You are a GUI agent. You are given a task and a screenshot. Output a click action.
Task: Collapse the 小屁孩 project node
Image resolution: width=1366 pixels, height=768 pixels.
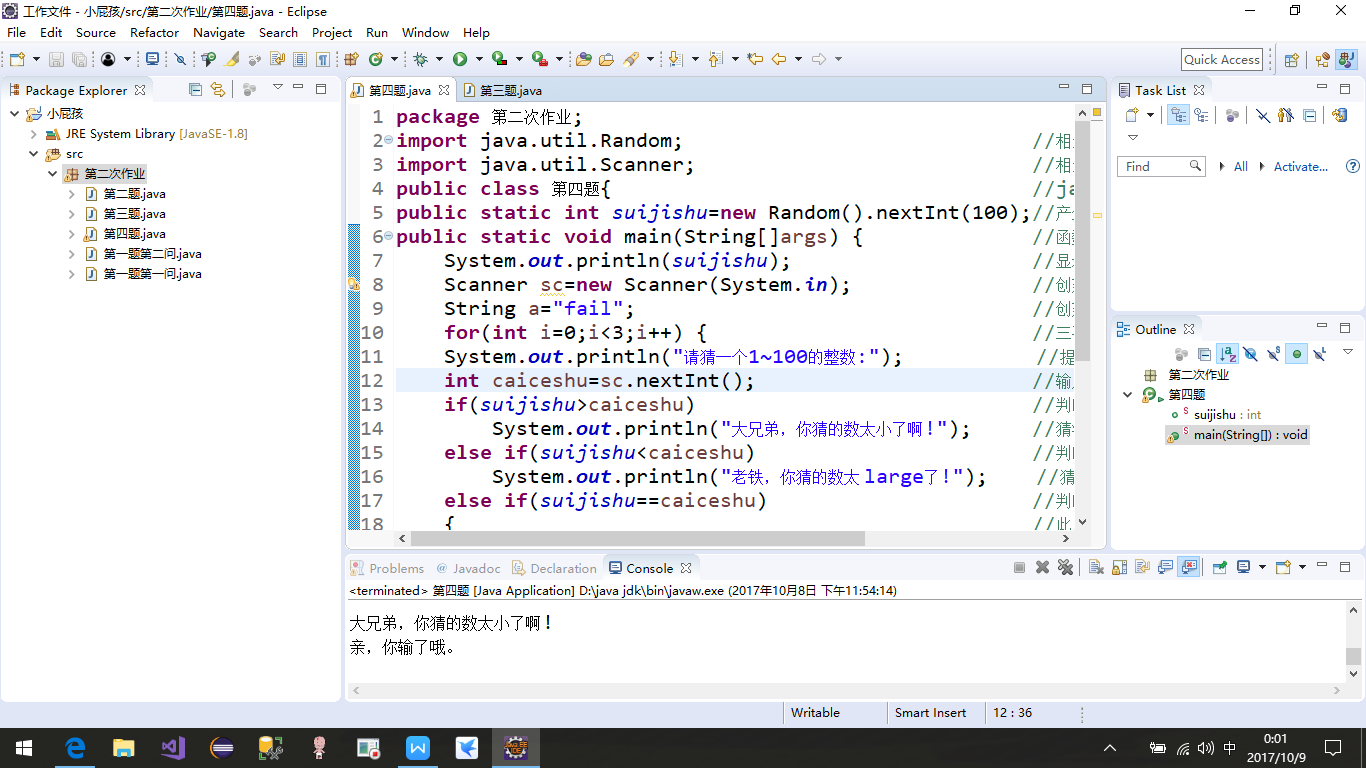point(14,114)
